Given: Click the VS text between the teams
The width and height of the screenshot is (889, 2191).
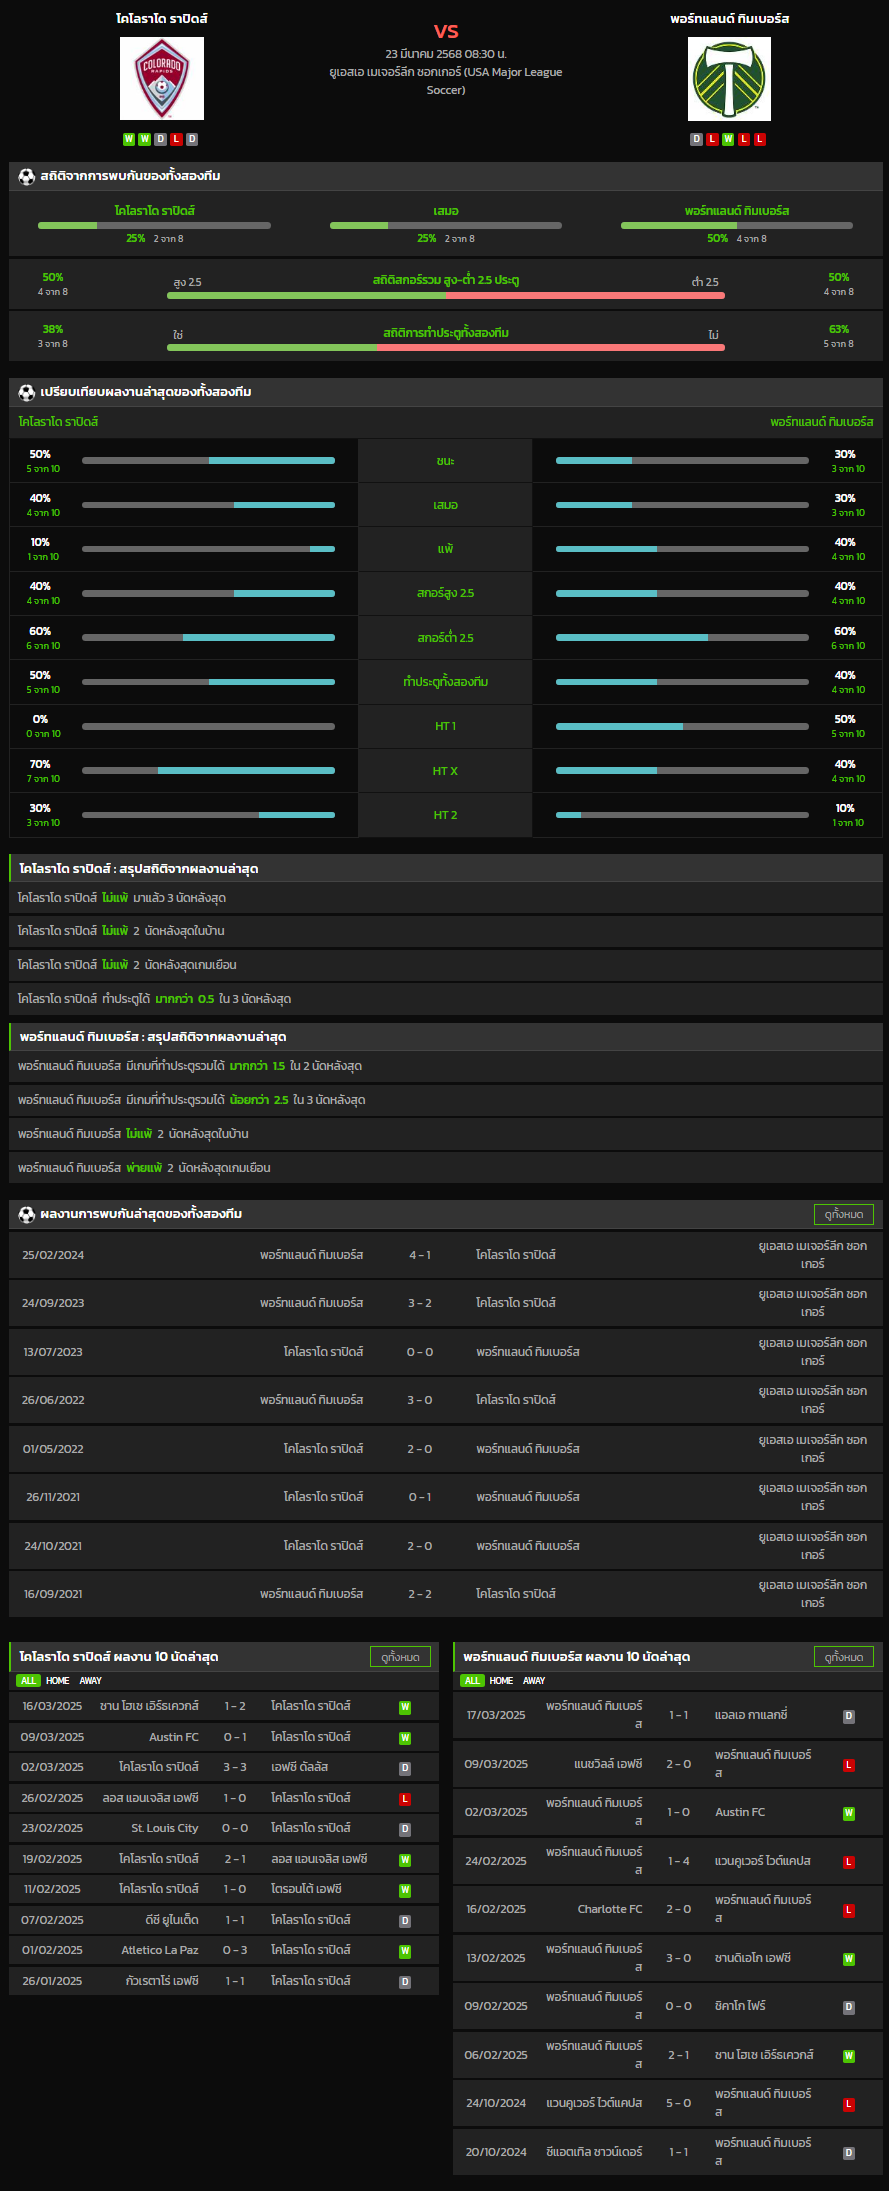Looking at the screenshot, I should click(x=446, y=31).
